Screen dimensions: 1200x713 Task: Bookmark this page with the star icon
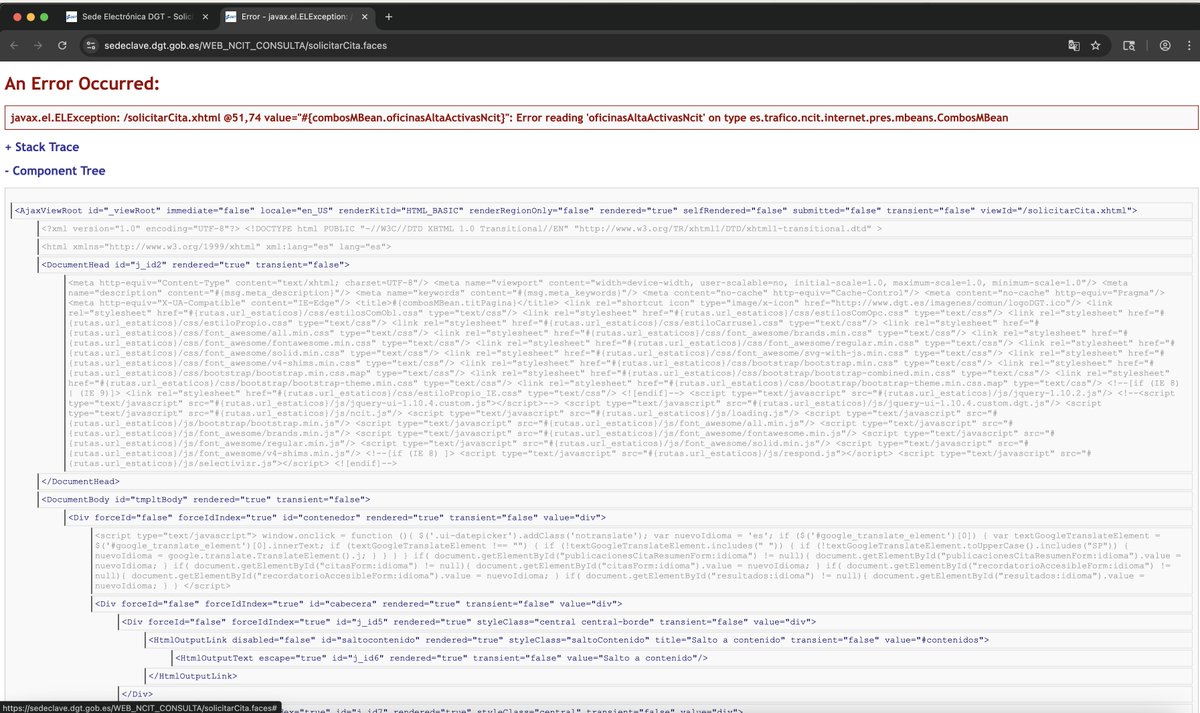[x=1096, y=45]
